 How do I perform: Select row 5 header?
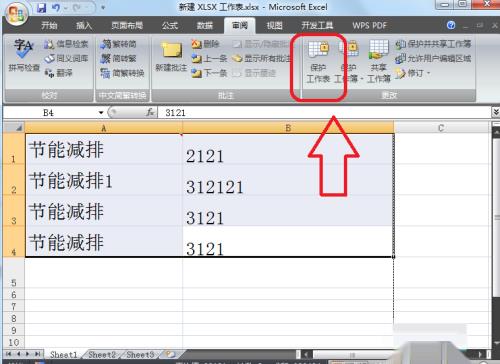(14, 273)
